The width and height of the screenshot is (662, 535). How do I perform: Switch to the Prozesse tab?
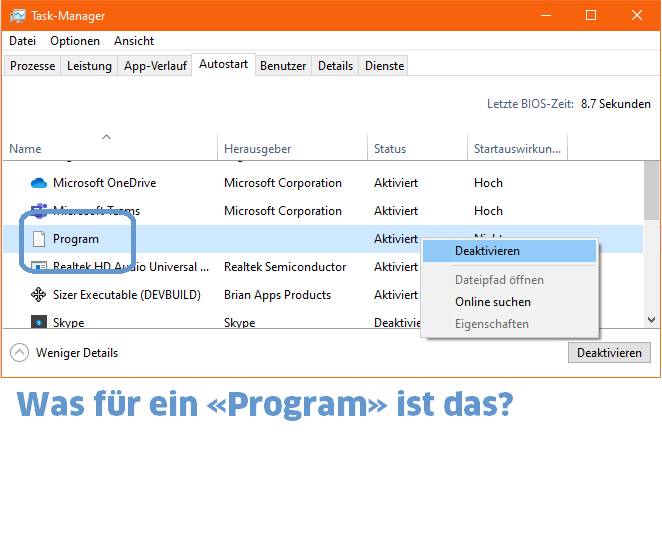(32, 66)
